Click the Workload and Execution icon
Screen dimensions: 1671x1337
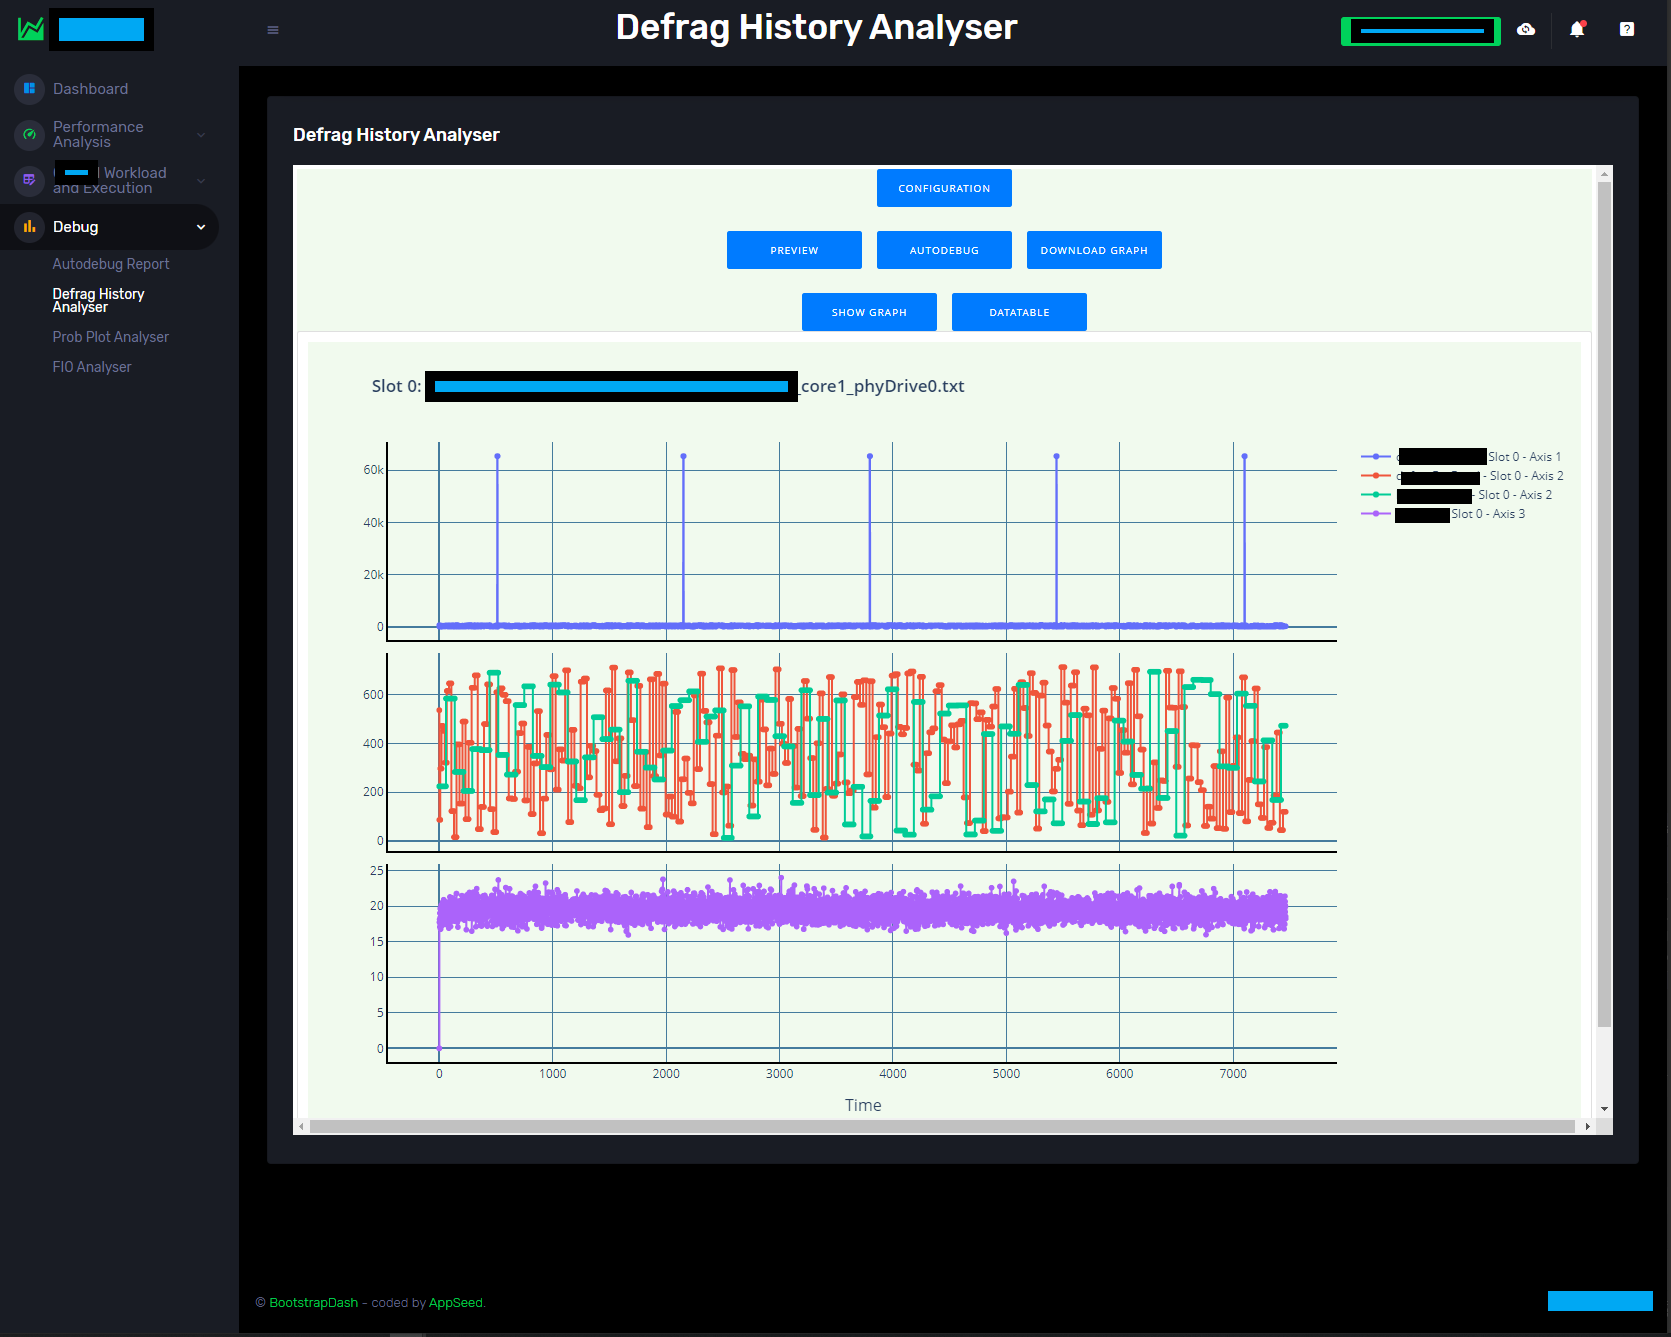(29, 180)
